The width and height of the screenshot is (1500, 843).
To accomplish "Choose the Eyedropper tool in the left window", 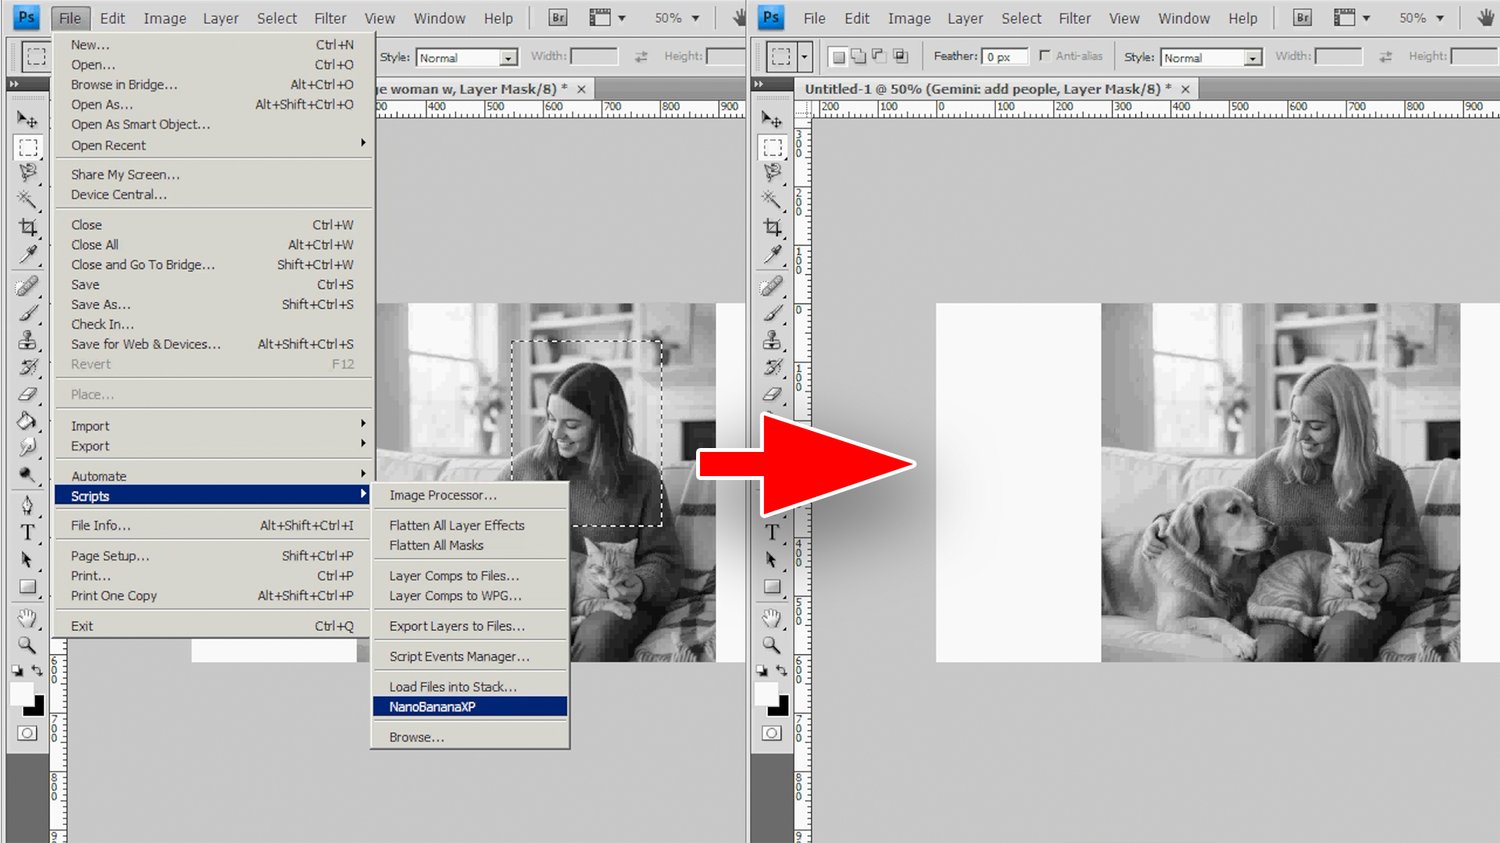I will [27, 255].
